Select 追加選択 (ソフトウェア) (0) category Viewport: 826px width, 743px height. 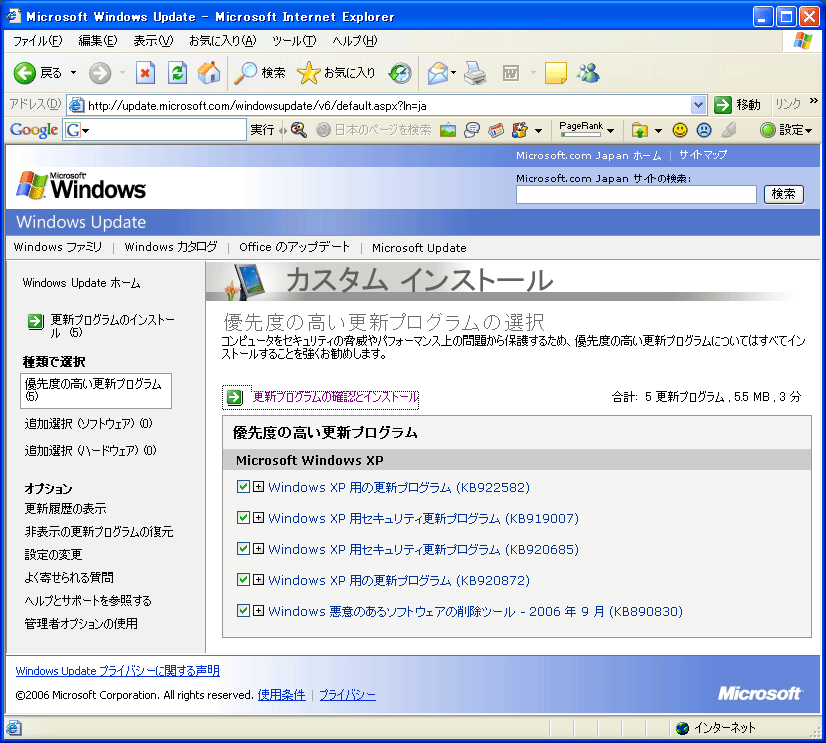(88, 424)
